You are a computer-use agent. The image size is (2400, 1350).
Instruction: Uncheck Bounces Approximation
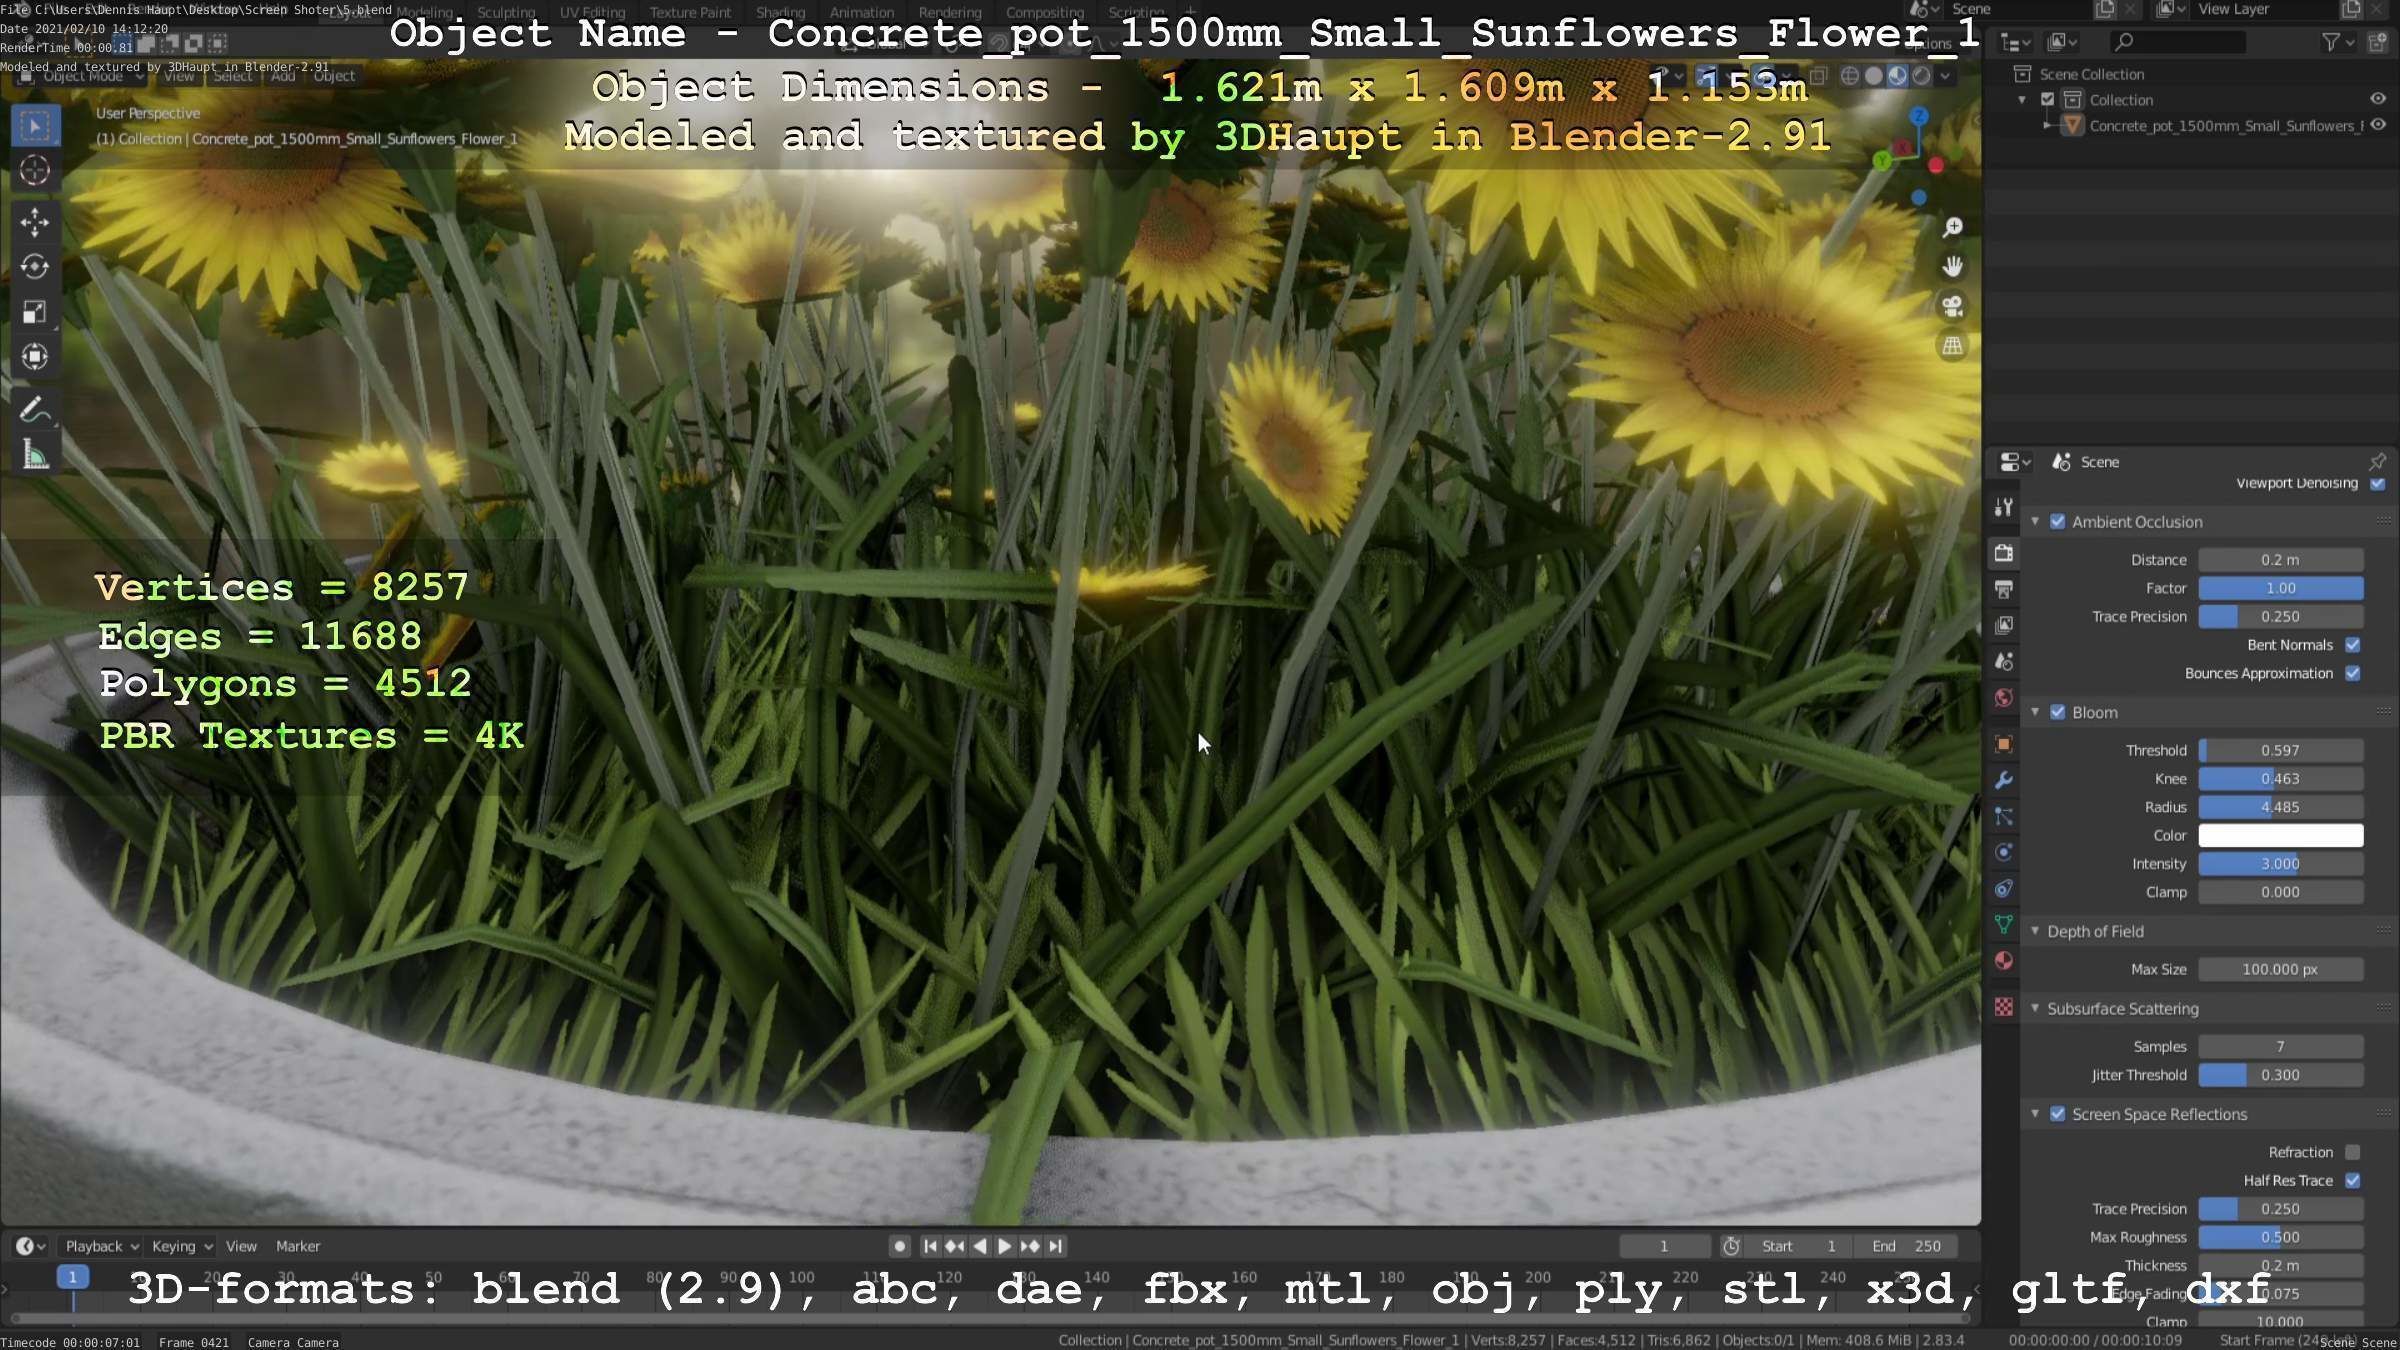click(x=2352, y=673)
